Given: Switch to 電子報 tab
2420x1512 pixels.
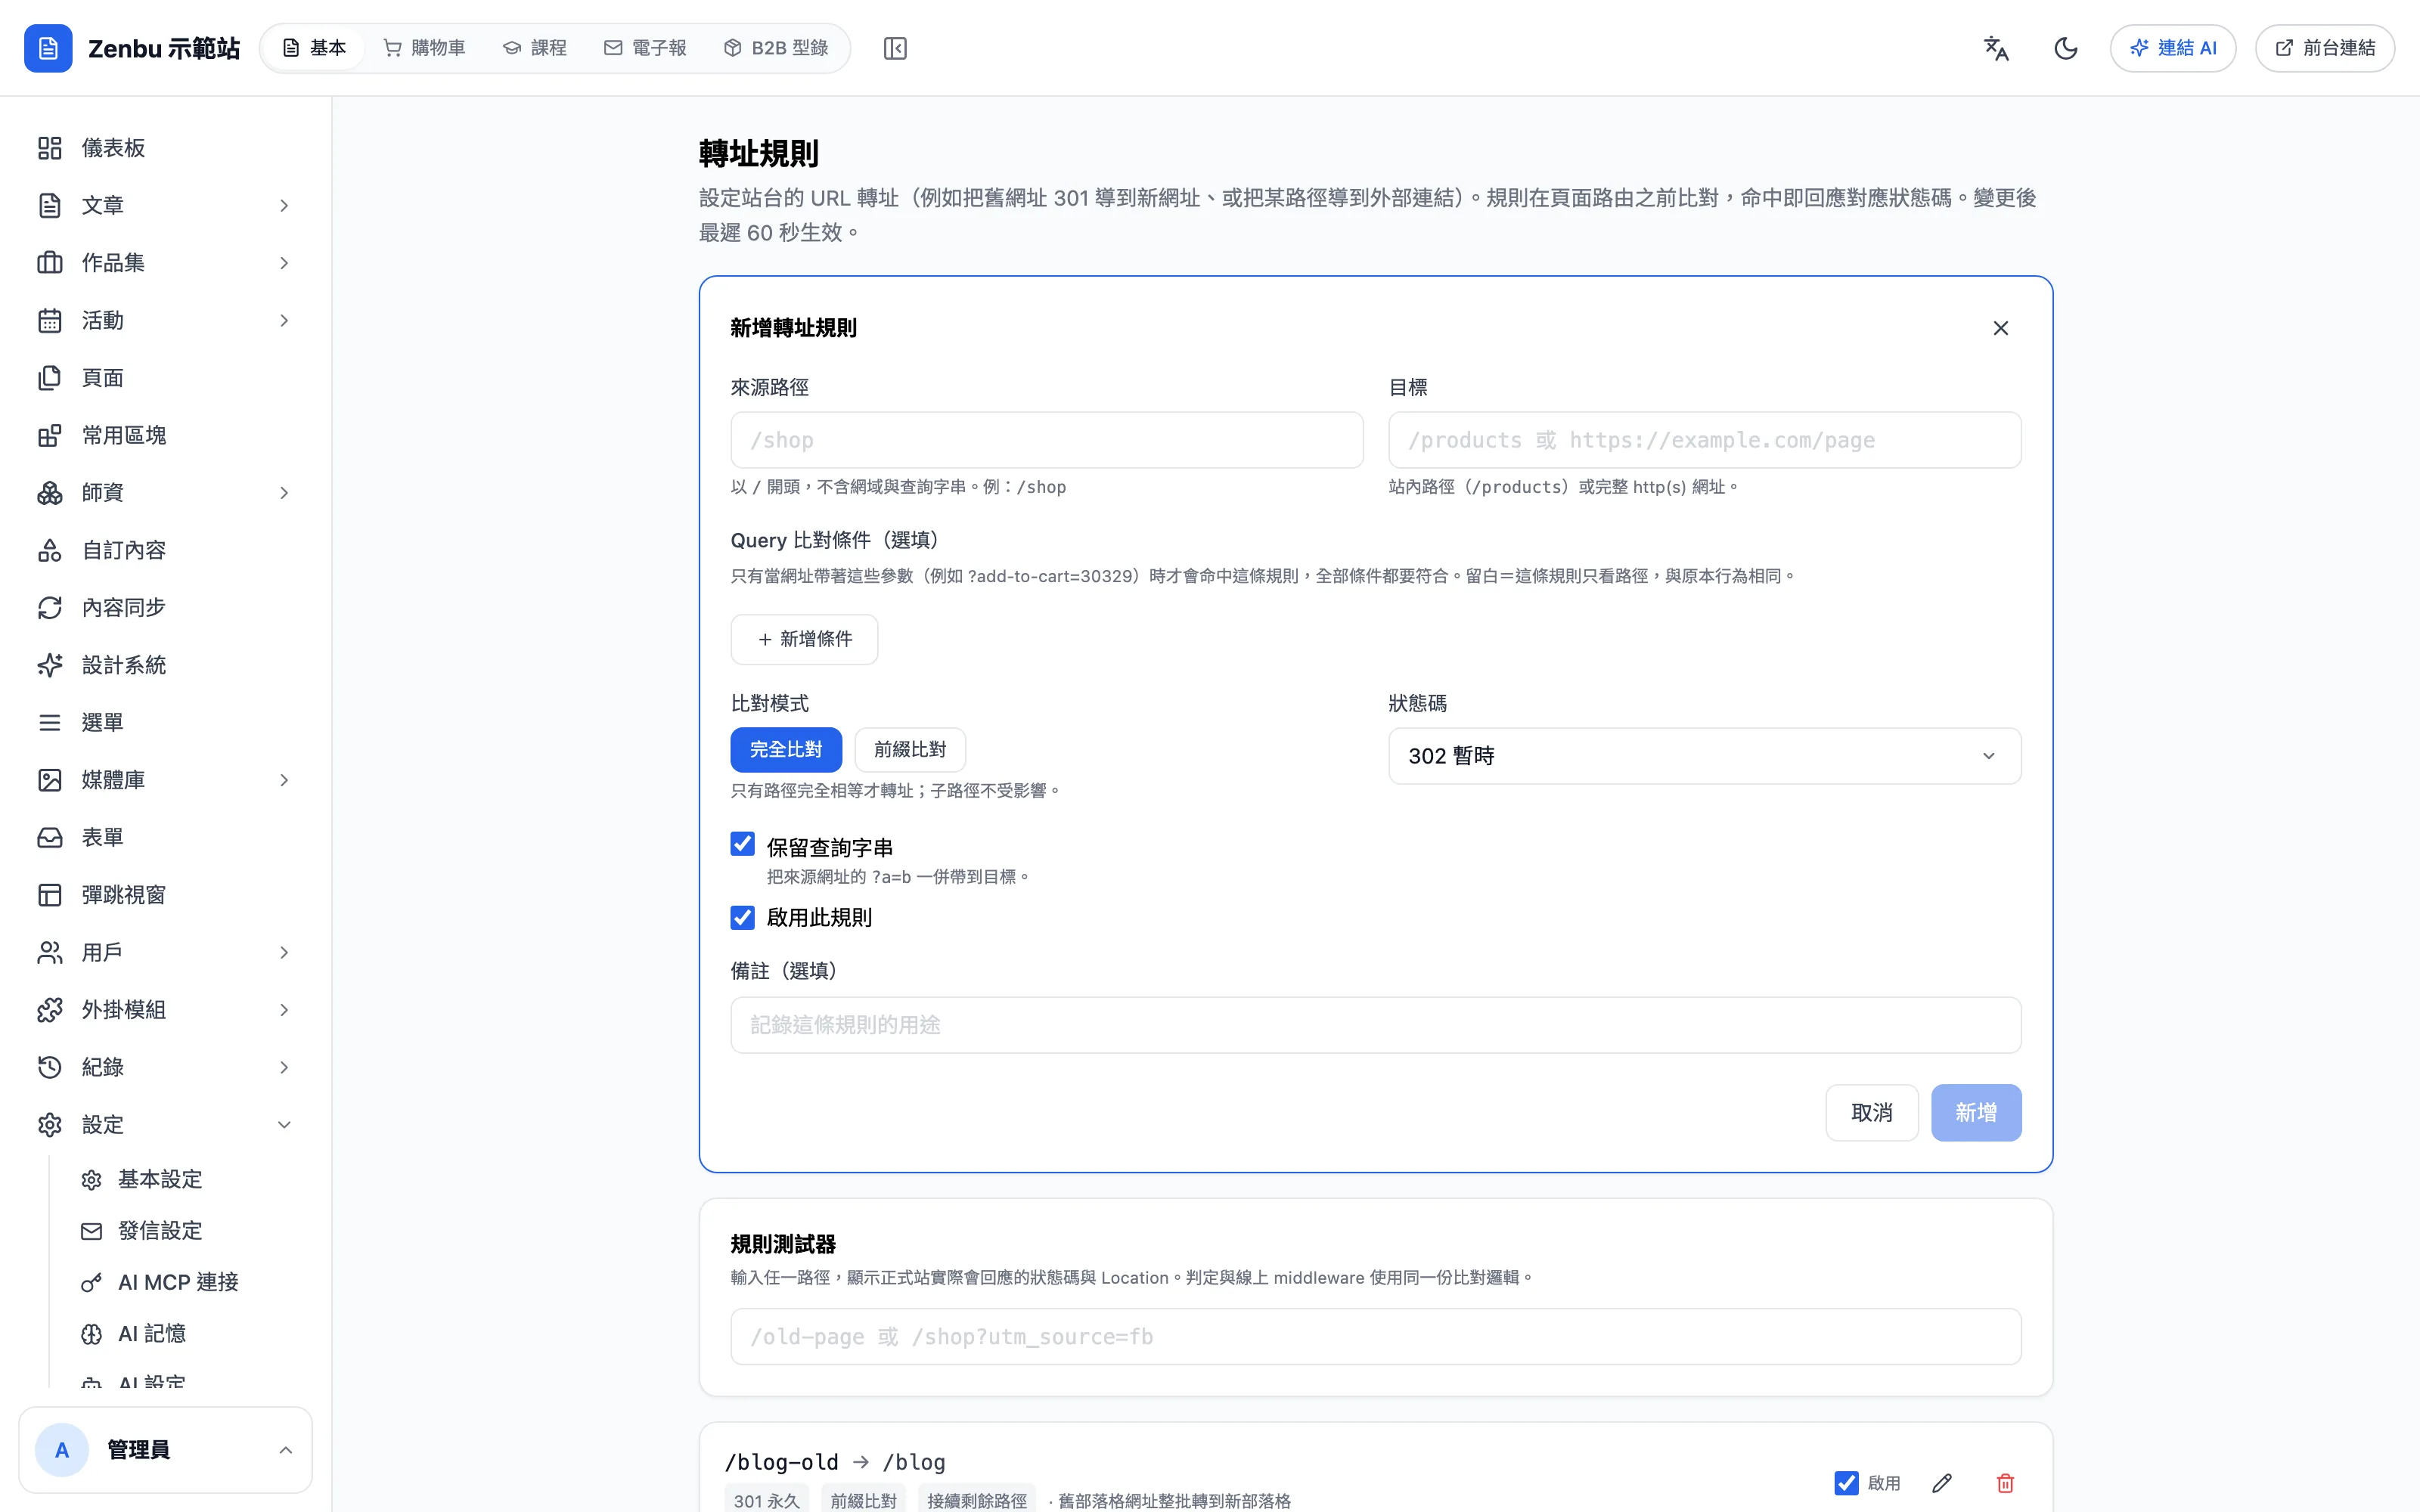Looking at the screenshot, I should point(645,48).
